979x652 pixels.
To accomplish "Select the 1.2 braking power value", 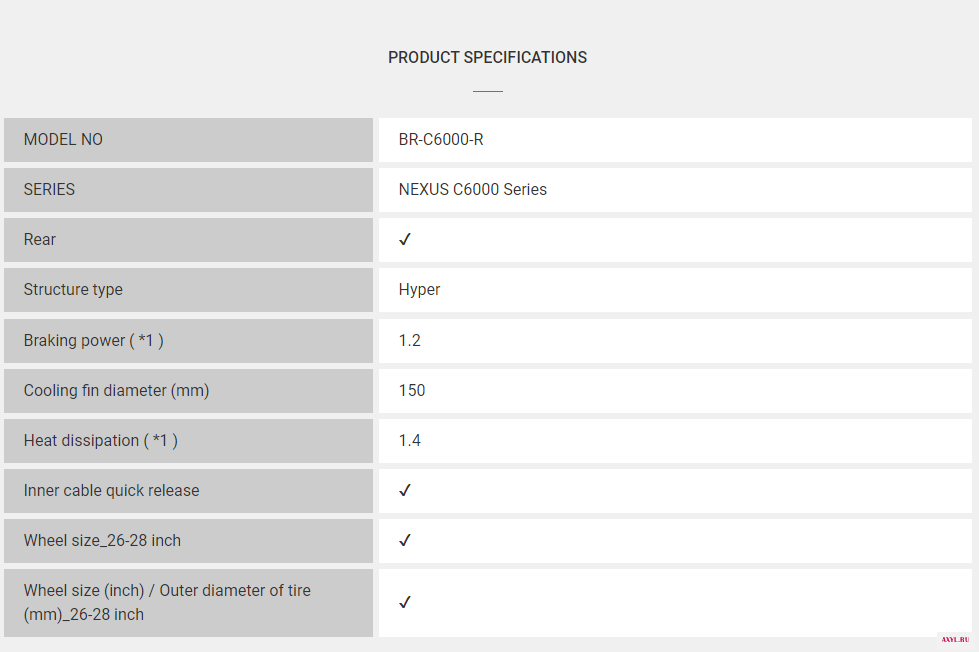I will point(410,340).
